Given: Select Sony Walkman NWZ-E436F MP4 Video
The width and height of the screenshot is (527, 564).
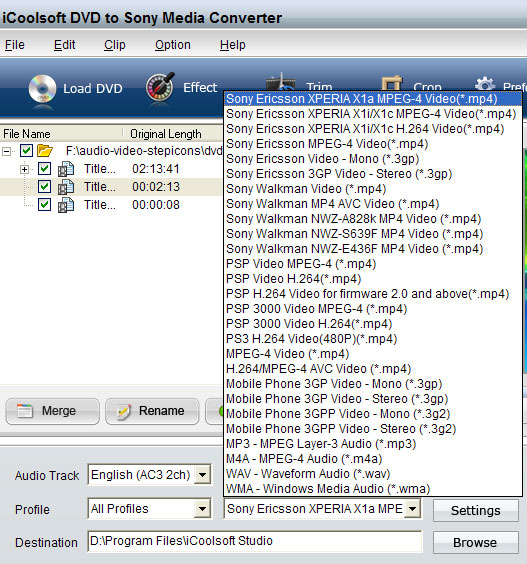Looking at the screenshot, I should coord(373,249).
